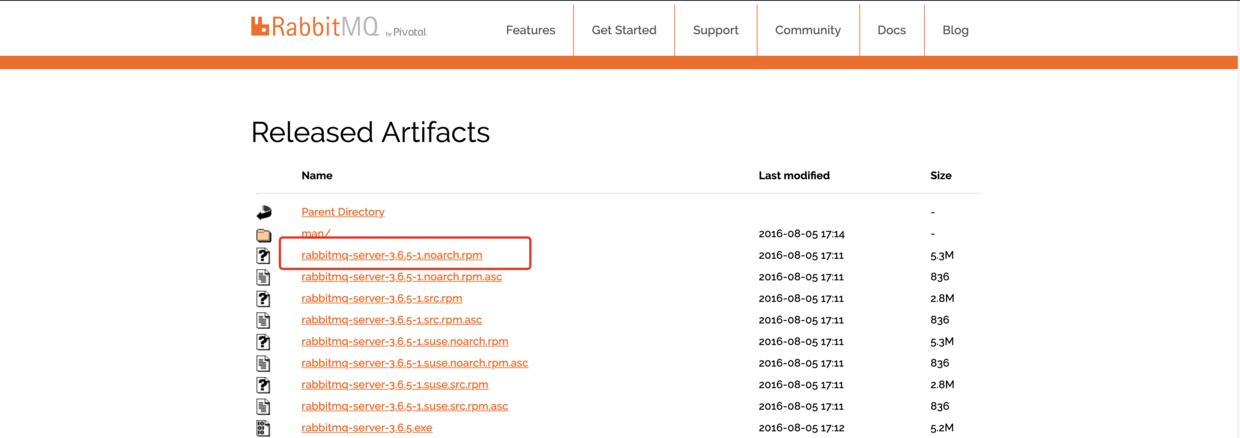
Task: Click the file icon beside rabbitmq-server-3.6.5-1.suse.noarch.rpm
Action: [264, 342]
